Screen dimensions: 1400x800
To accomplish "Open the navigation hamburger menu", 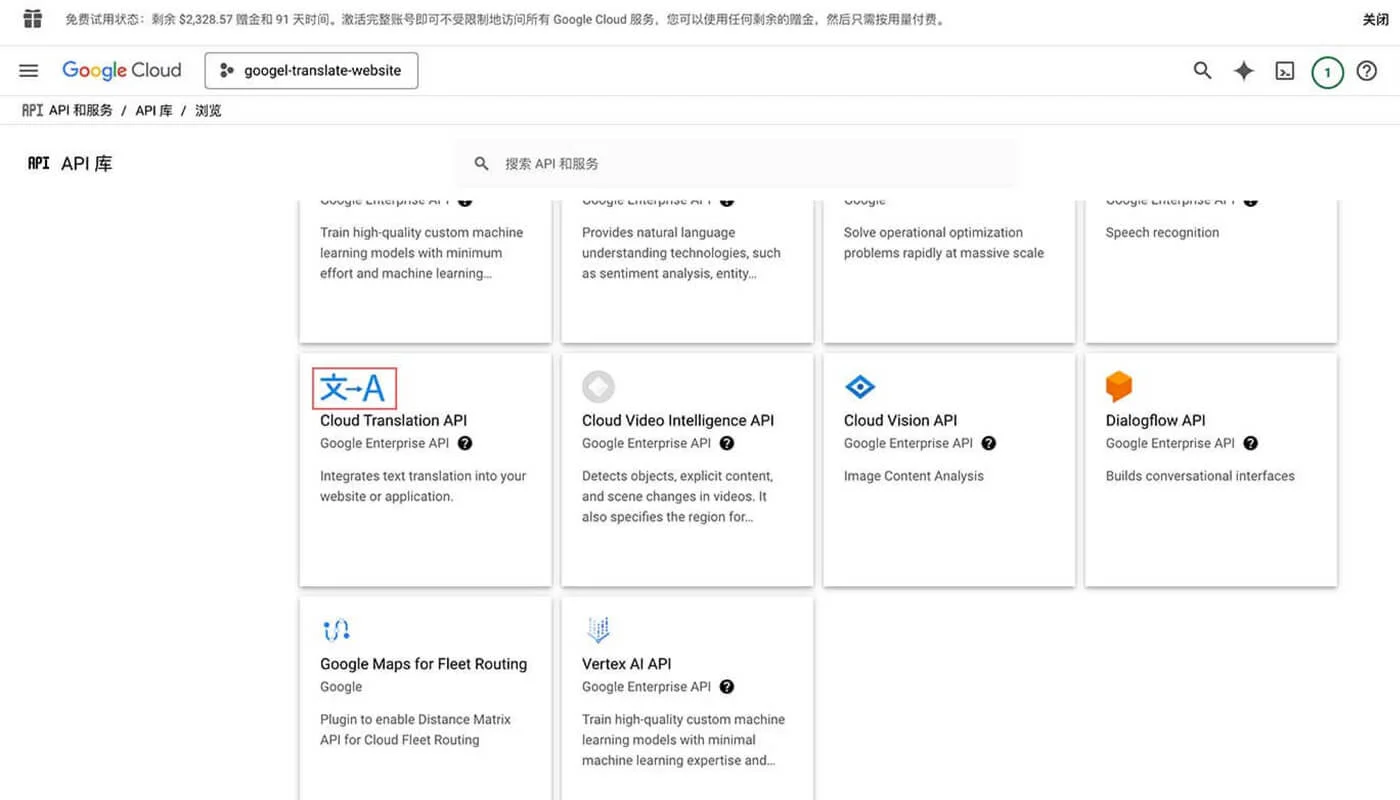I will tap(28, 70).
